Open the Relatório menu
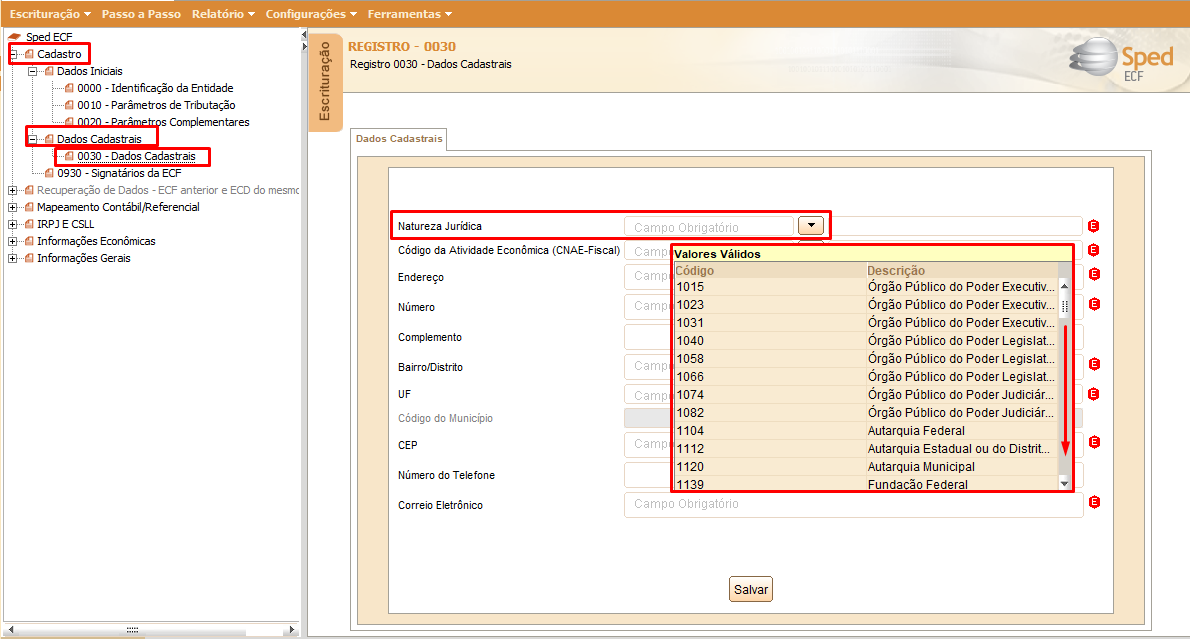This screenshot has height=639, width=1190. 223,14
